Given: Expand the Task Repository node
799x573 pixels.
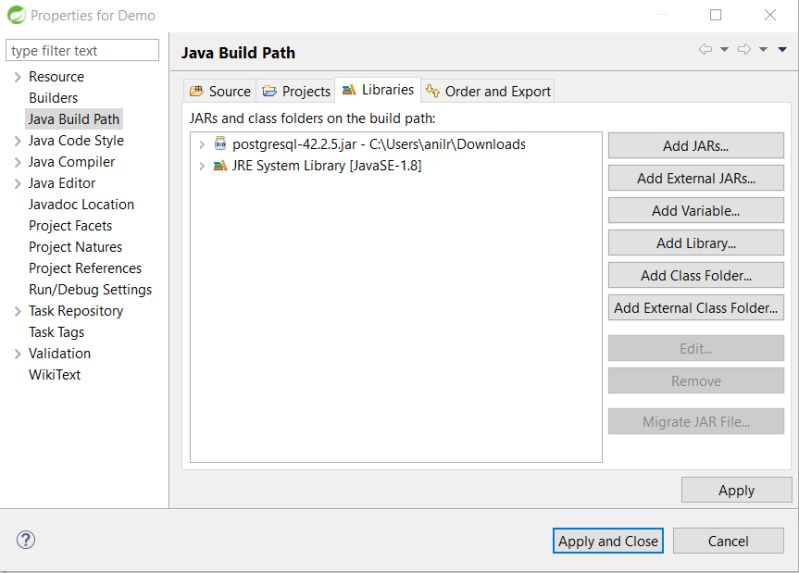Looking at the screenshot, I should [18, 311].
